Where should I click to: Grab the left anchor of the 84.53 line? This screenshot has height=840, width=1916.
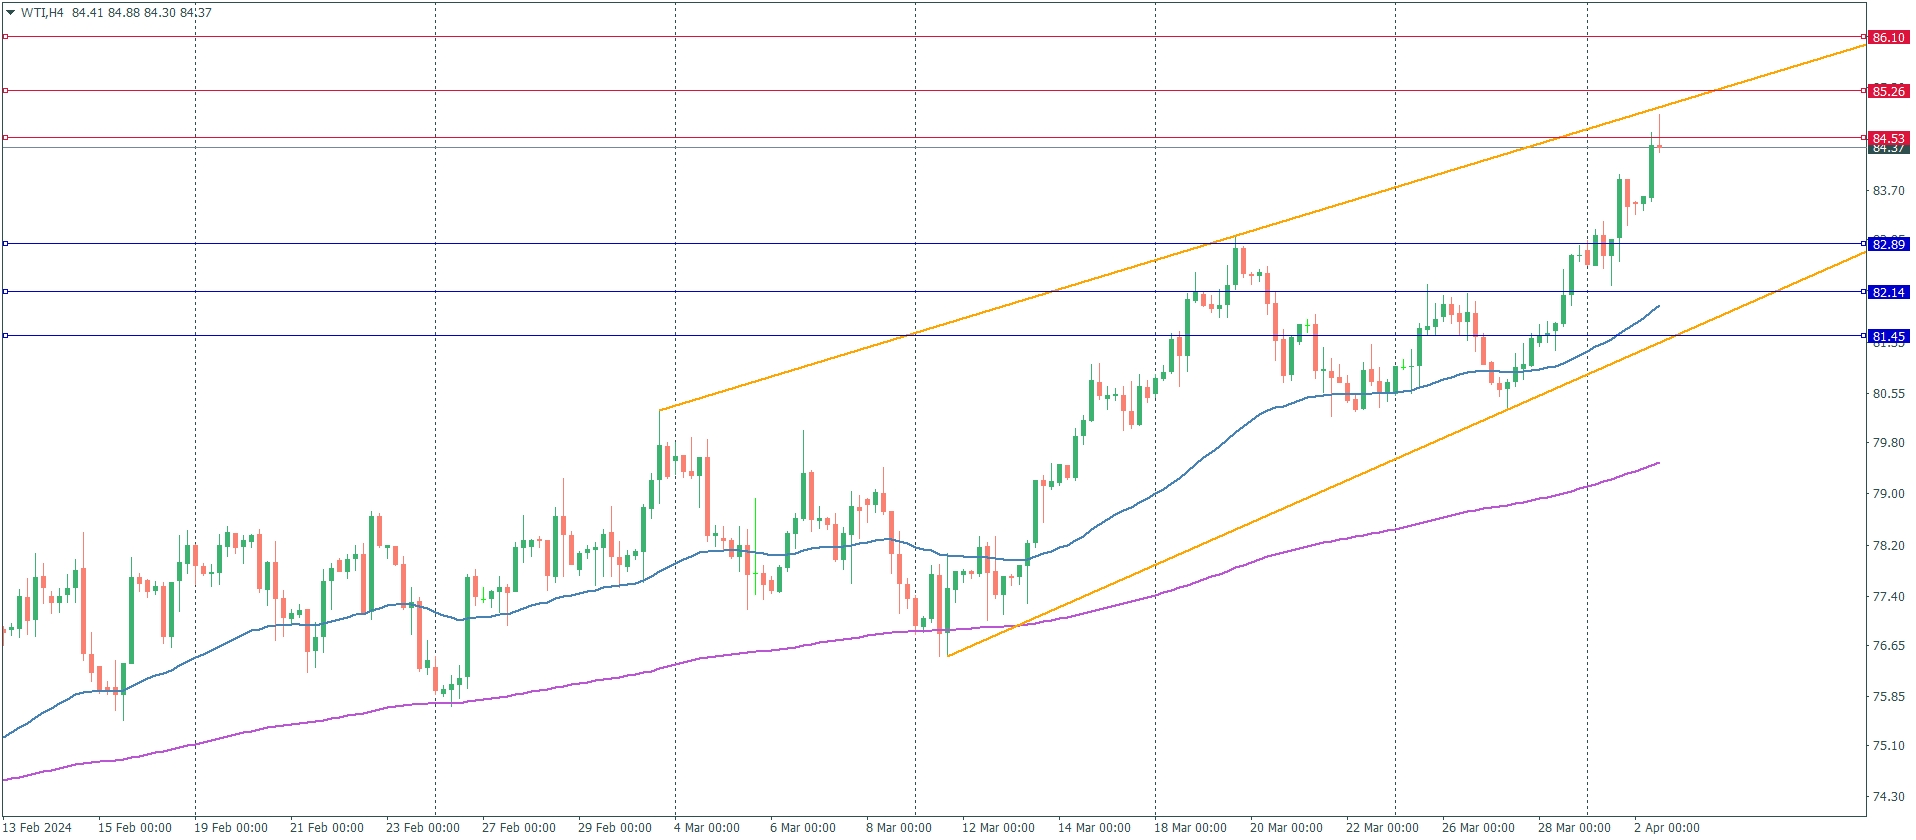(5, 138)
